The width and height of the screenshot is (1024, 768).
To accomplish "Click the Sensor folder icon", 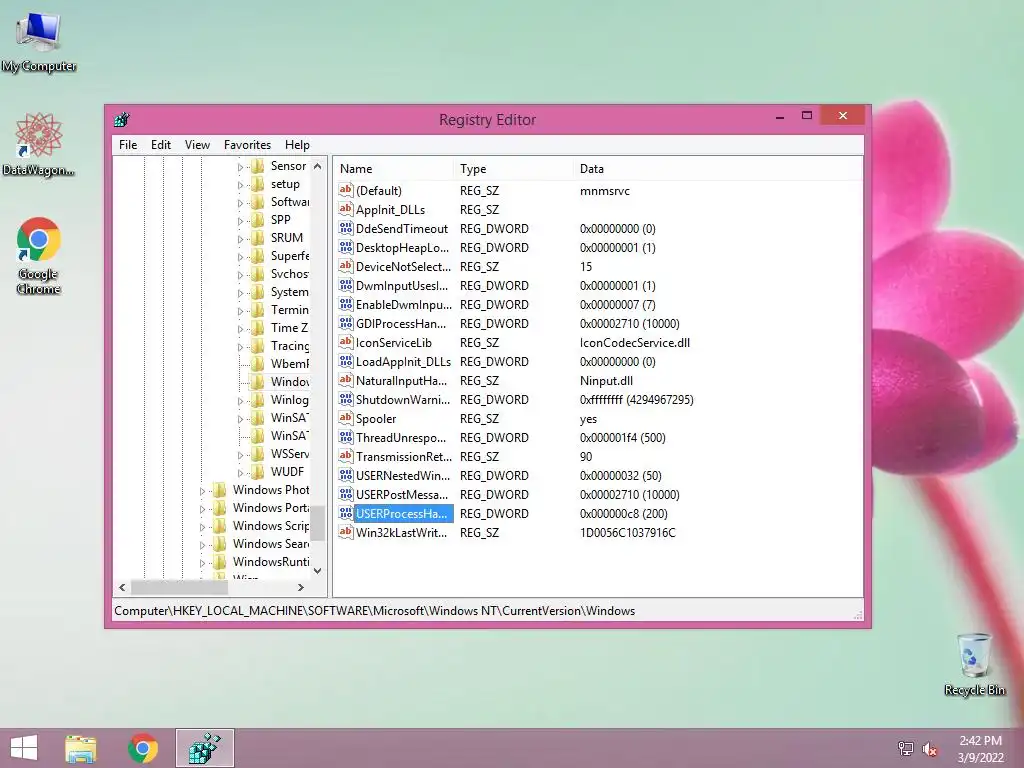I will pyautogui.click(x=258, y=166).
